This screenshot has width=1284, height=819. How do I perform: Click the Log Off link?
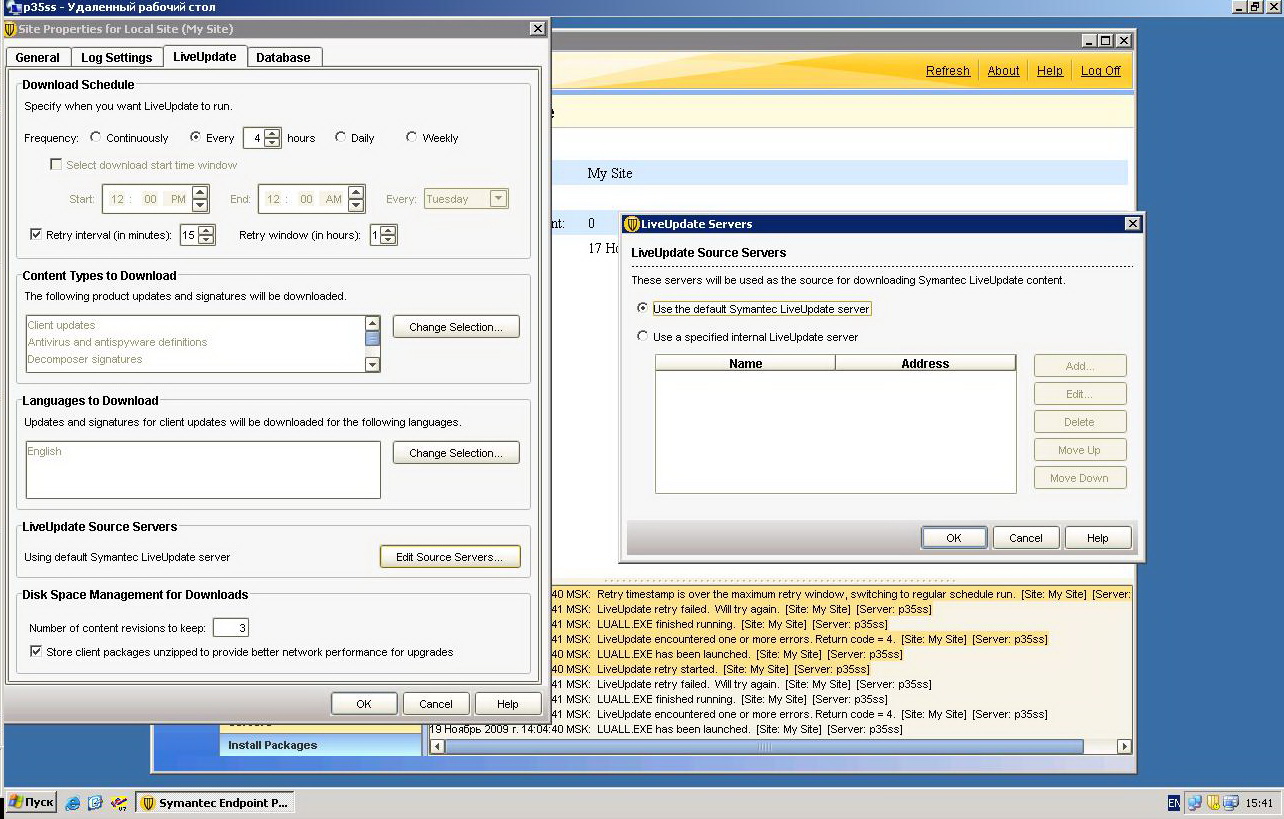(x=1101, y=71)
